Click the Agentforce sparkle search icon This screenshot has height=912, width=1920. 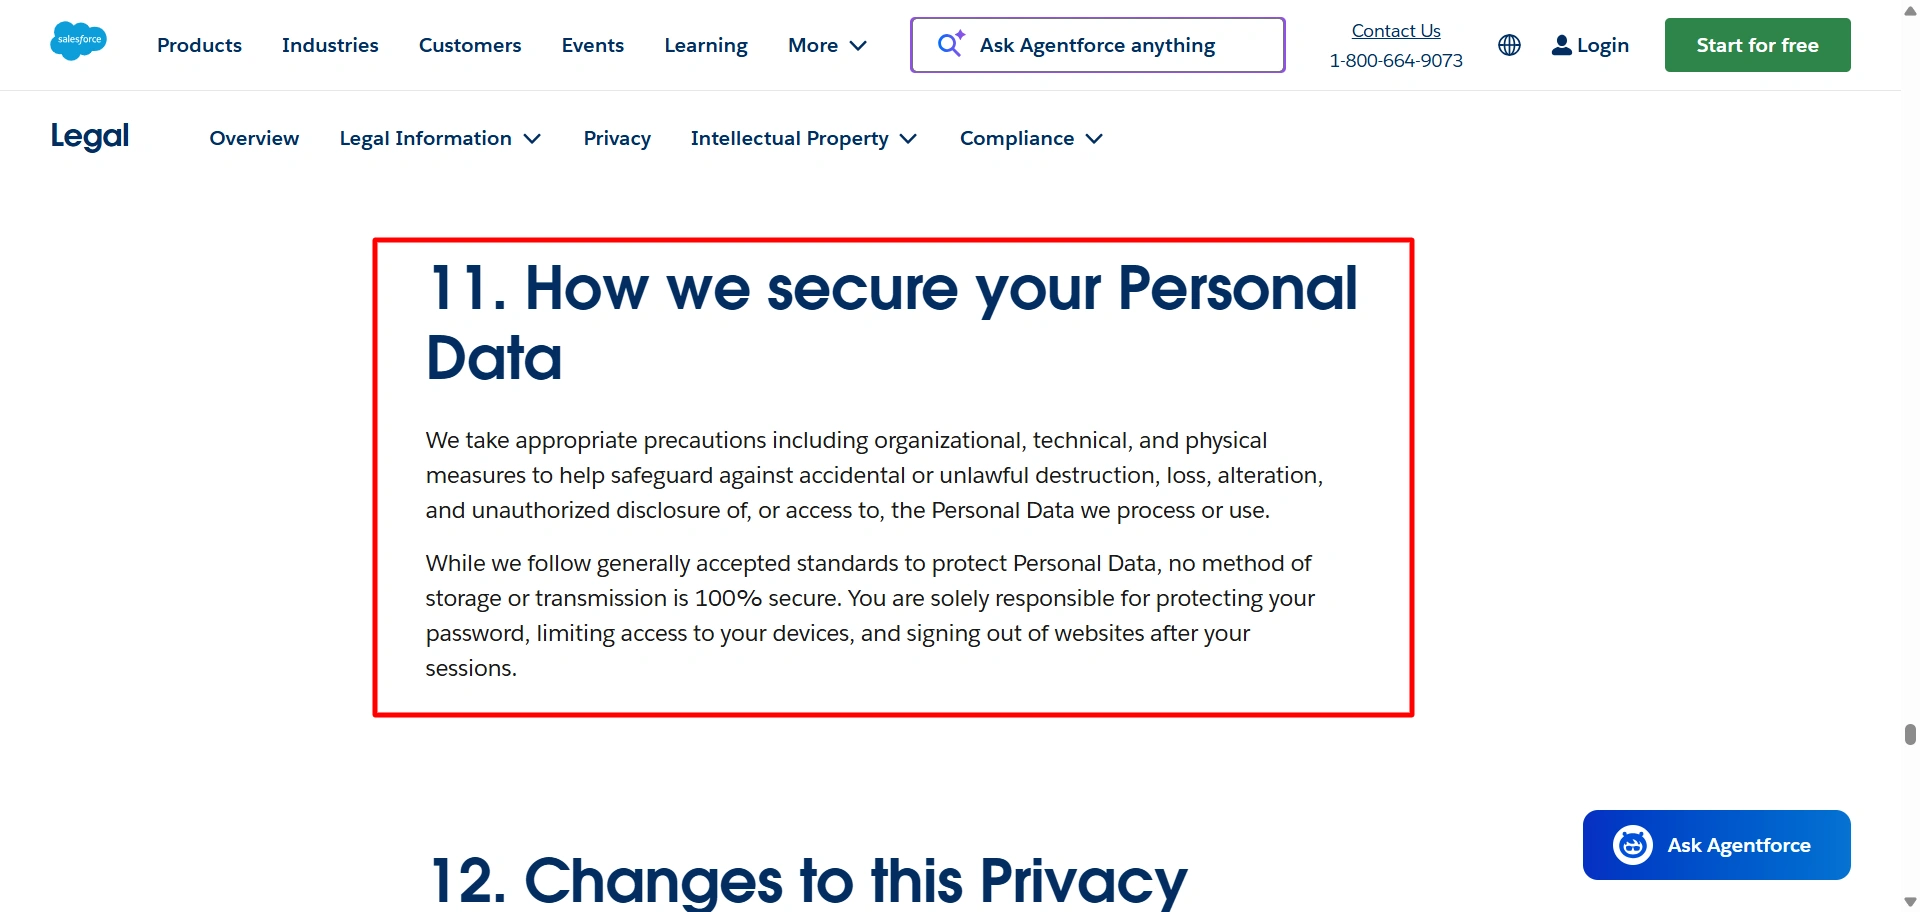(950, 44)
